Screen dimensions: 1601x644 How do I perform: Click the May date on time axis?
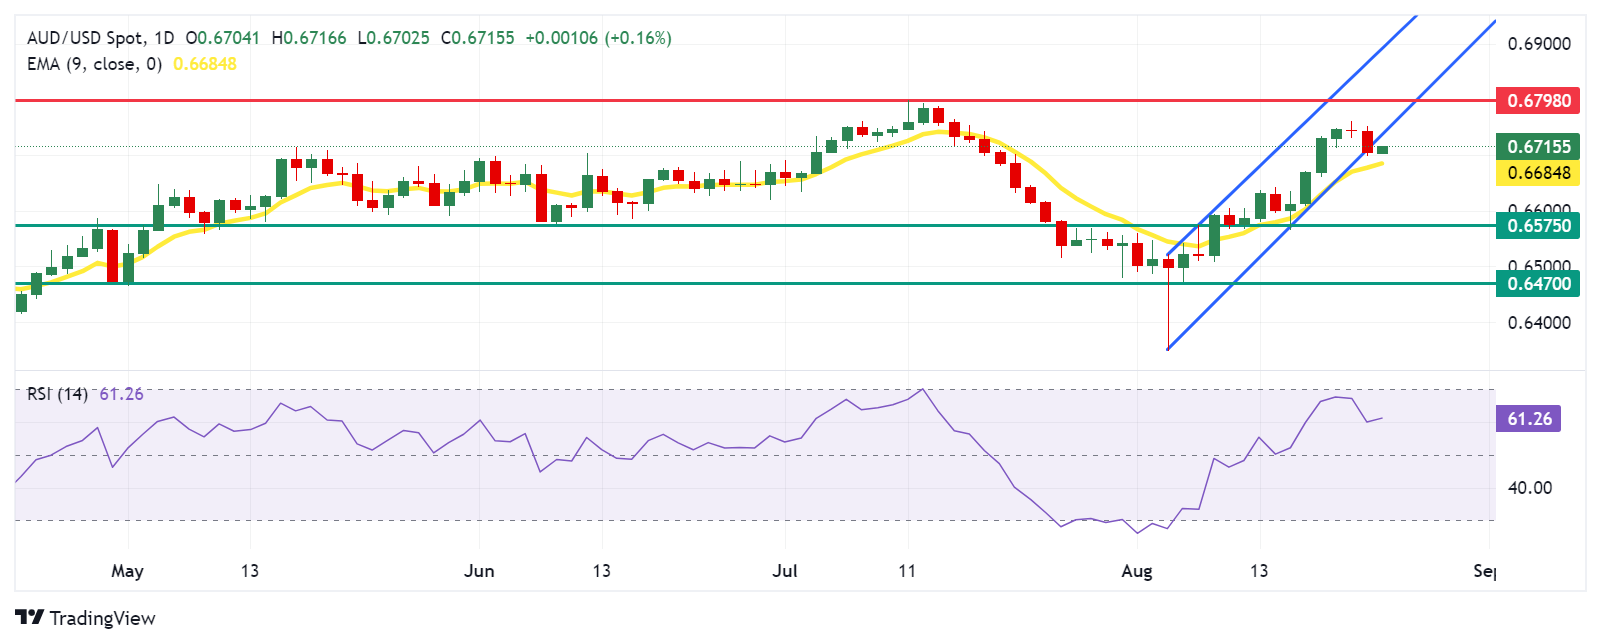(x=127, y=571)
